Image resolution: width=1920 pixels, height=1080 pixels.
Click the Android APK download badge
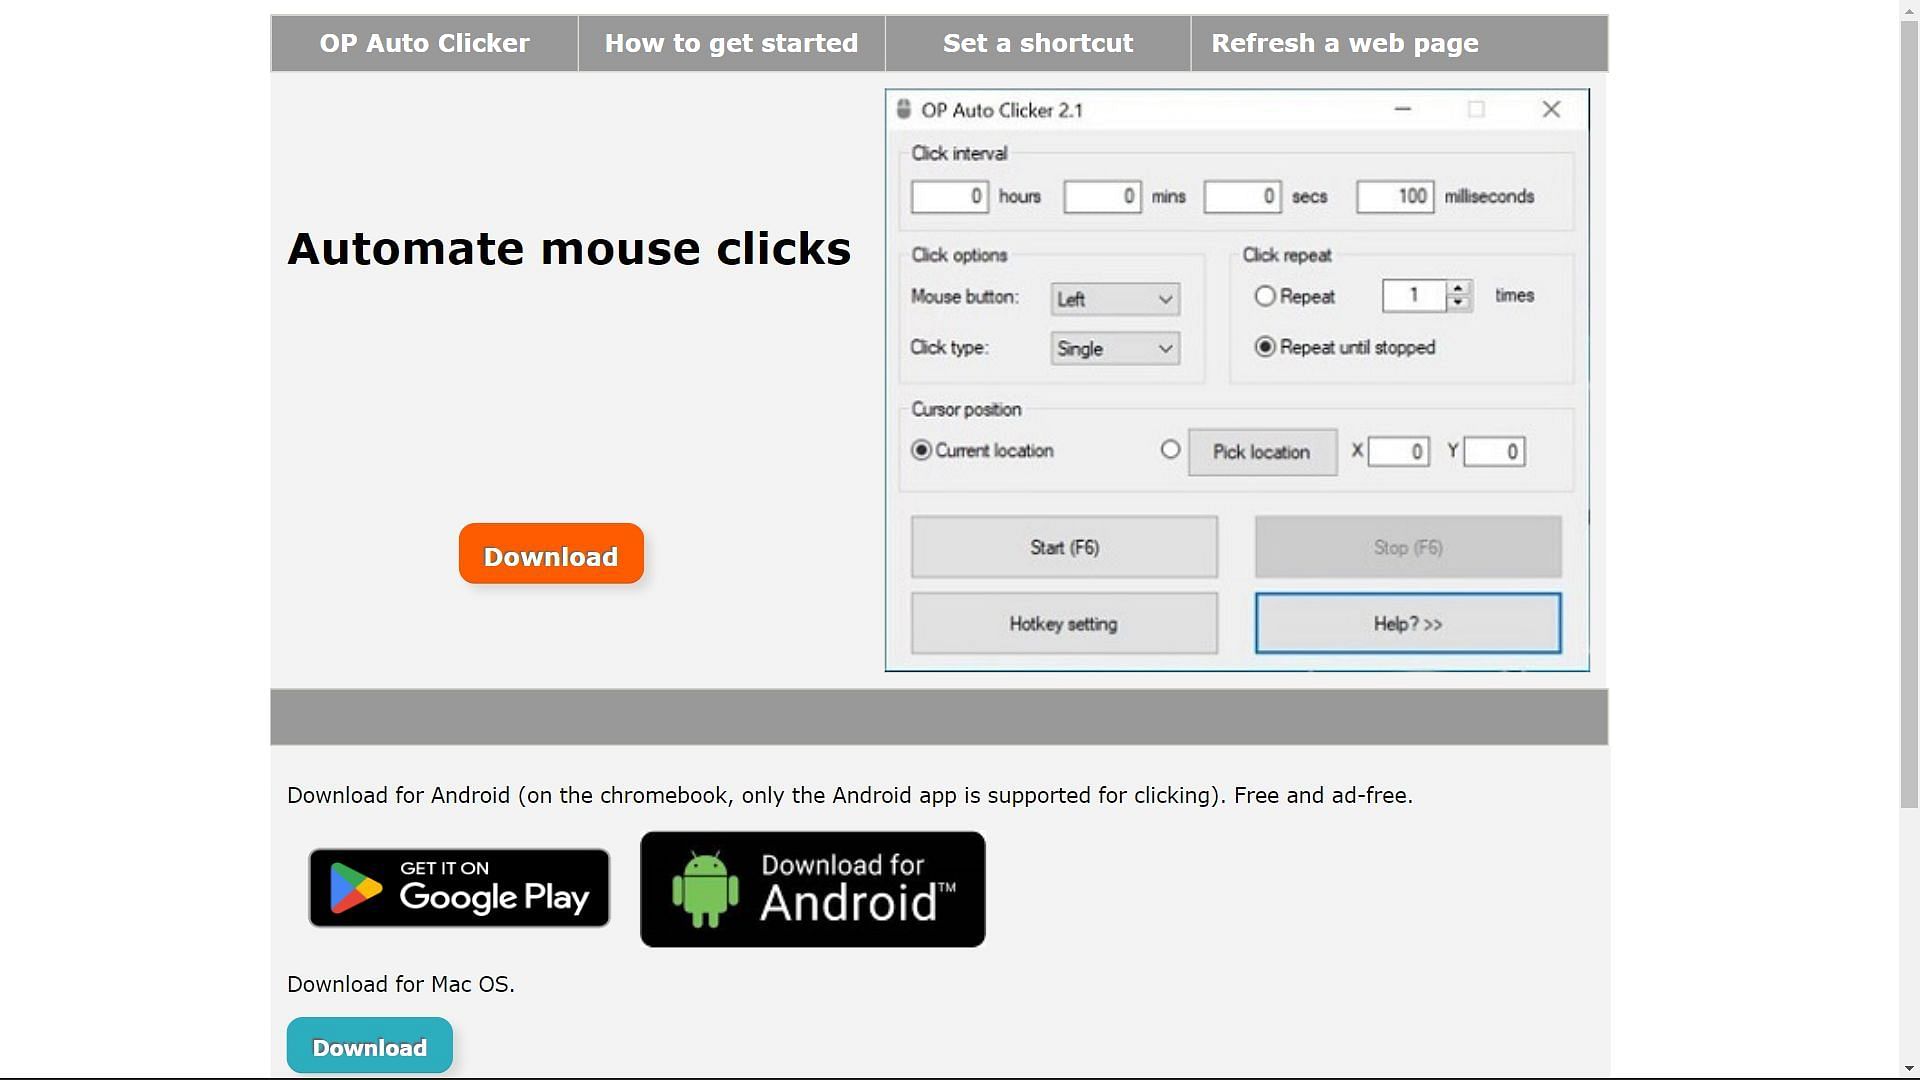point(812,889)
